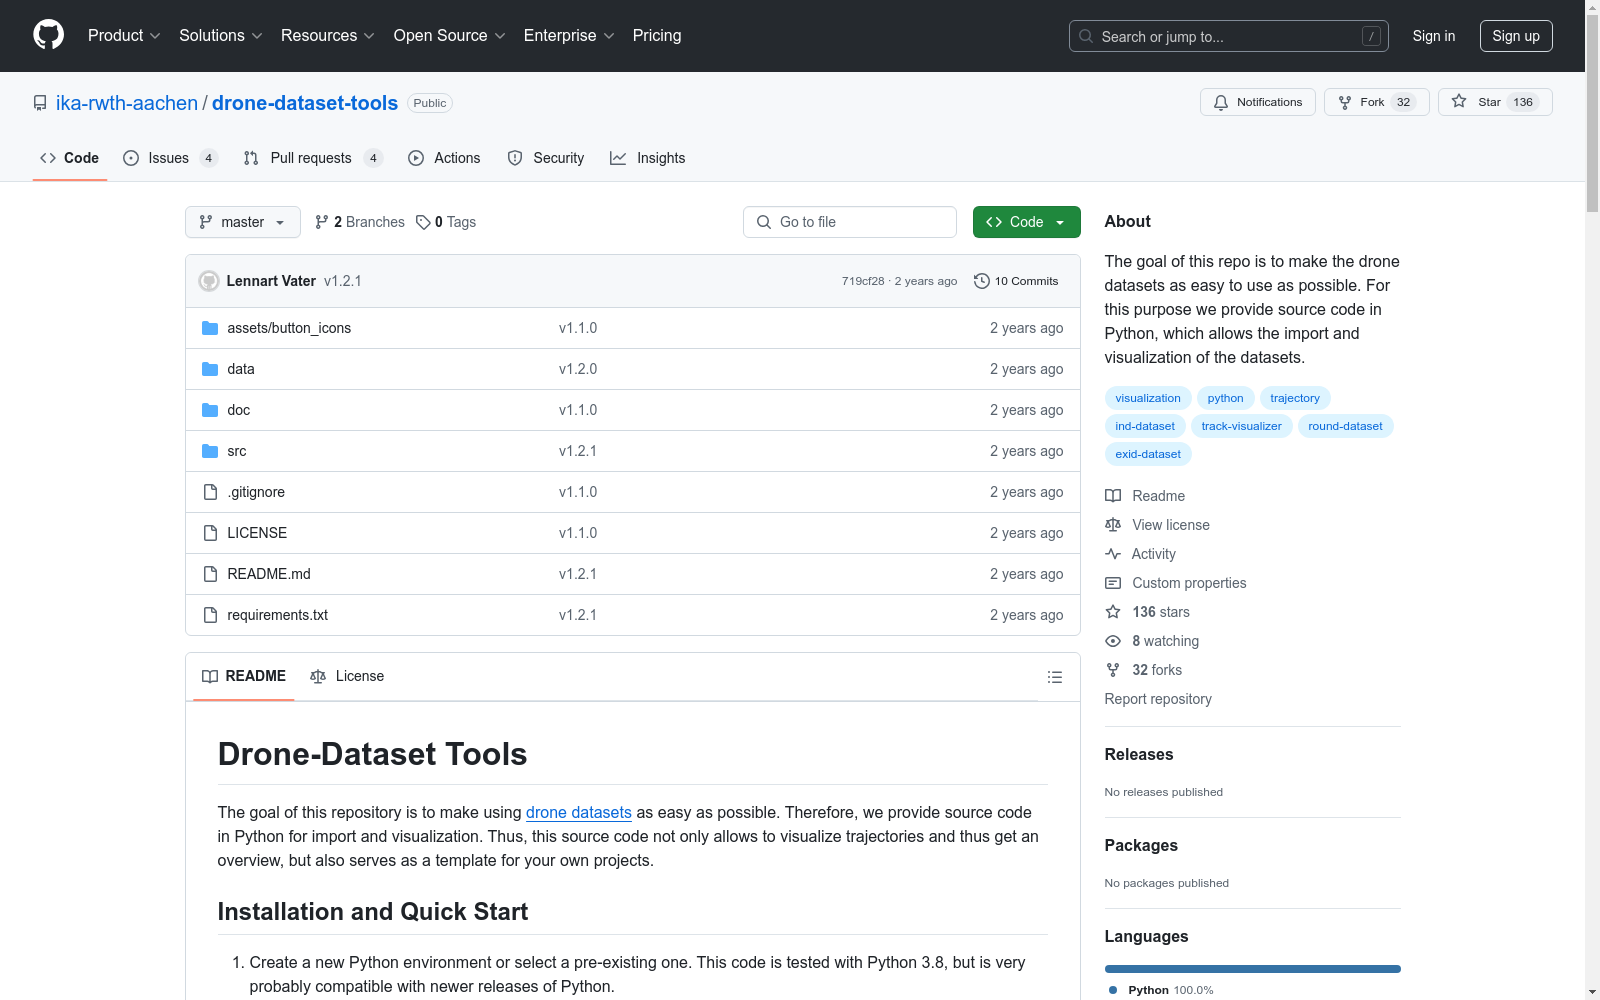Expand the Enterprise menu
Screen dimensions: 1600x1000
(569, 35)
